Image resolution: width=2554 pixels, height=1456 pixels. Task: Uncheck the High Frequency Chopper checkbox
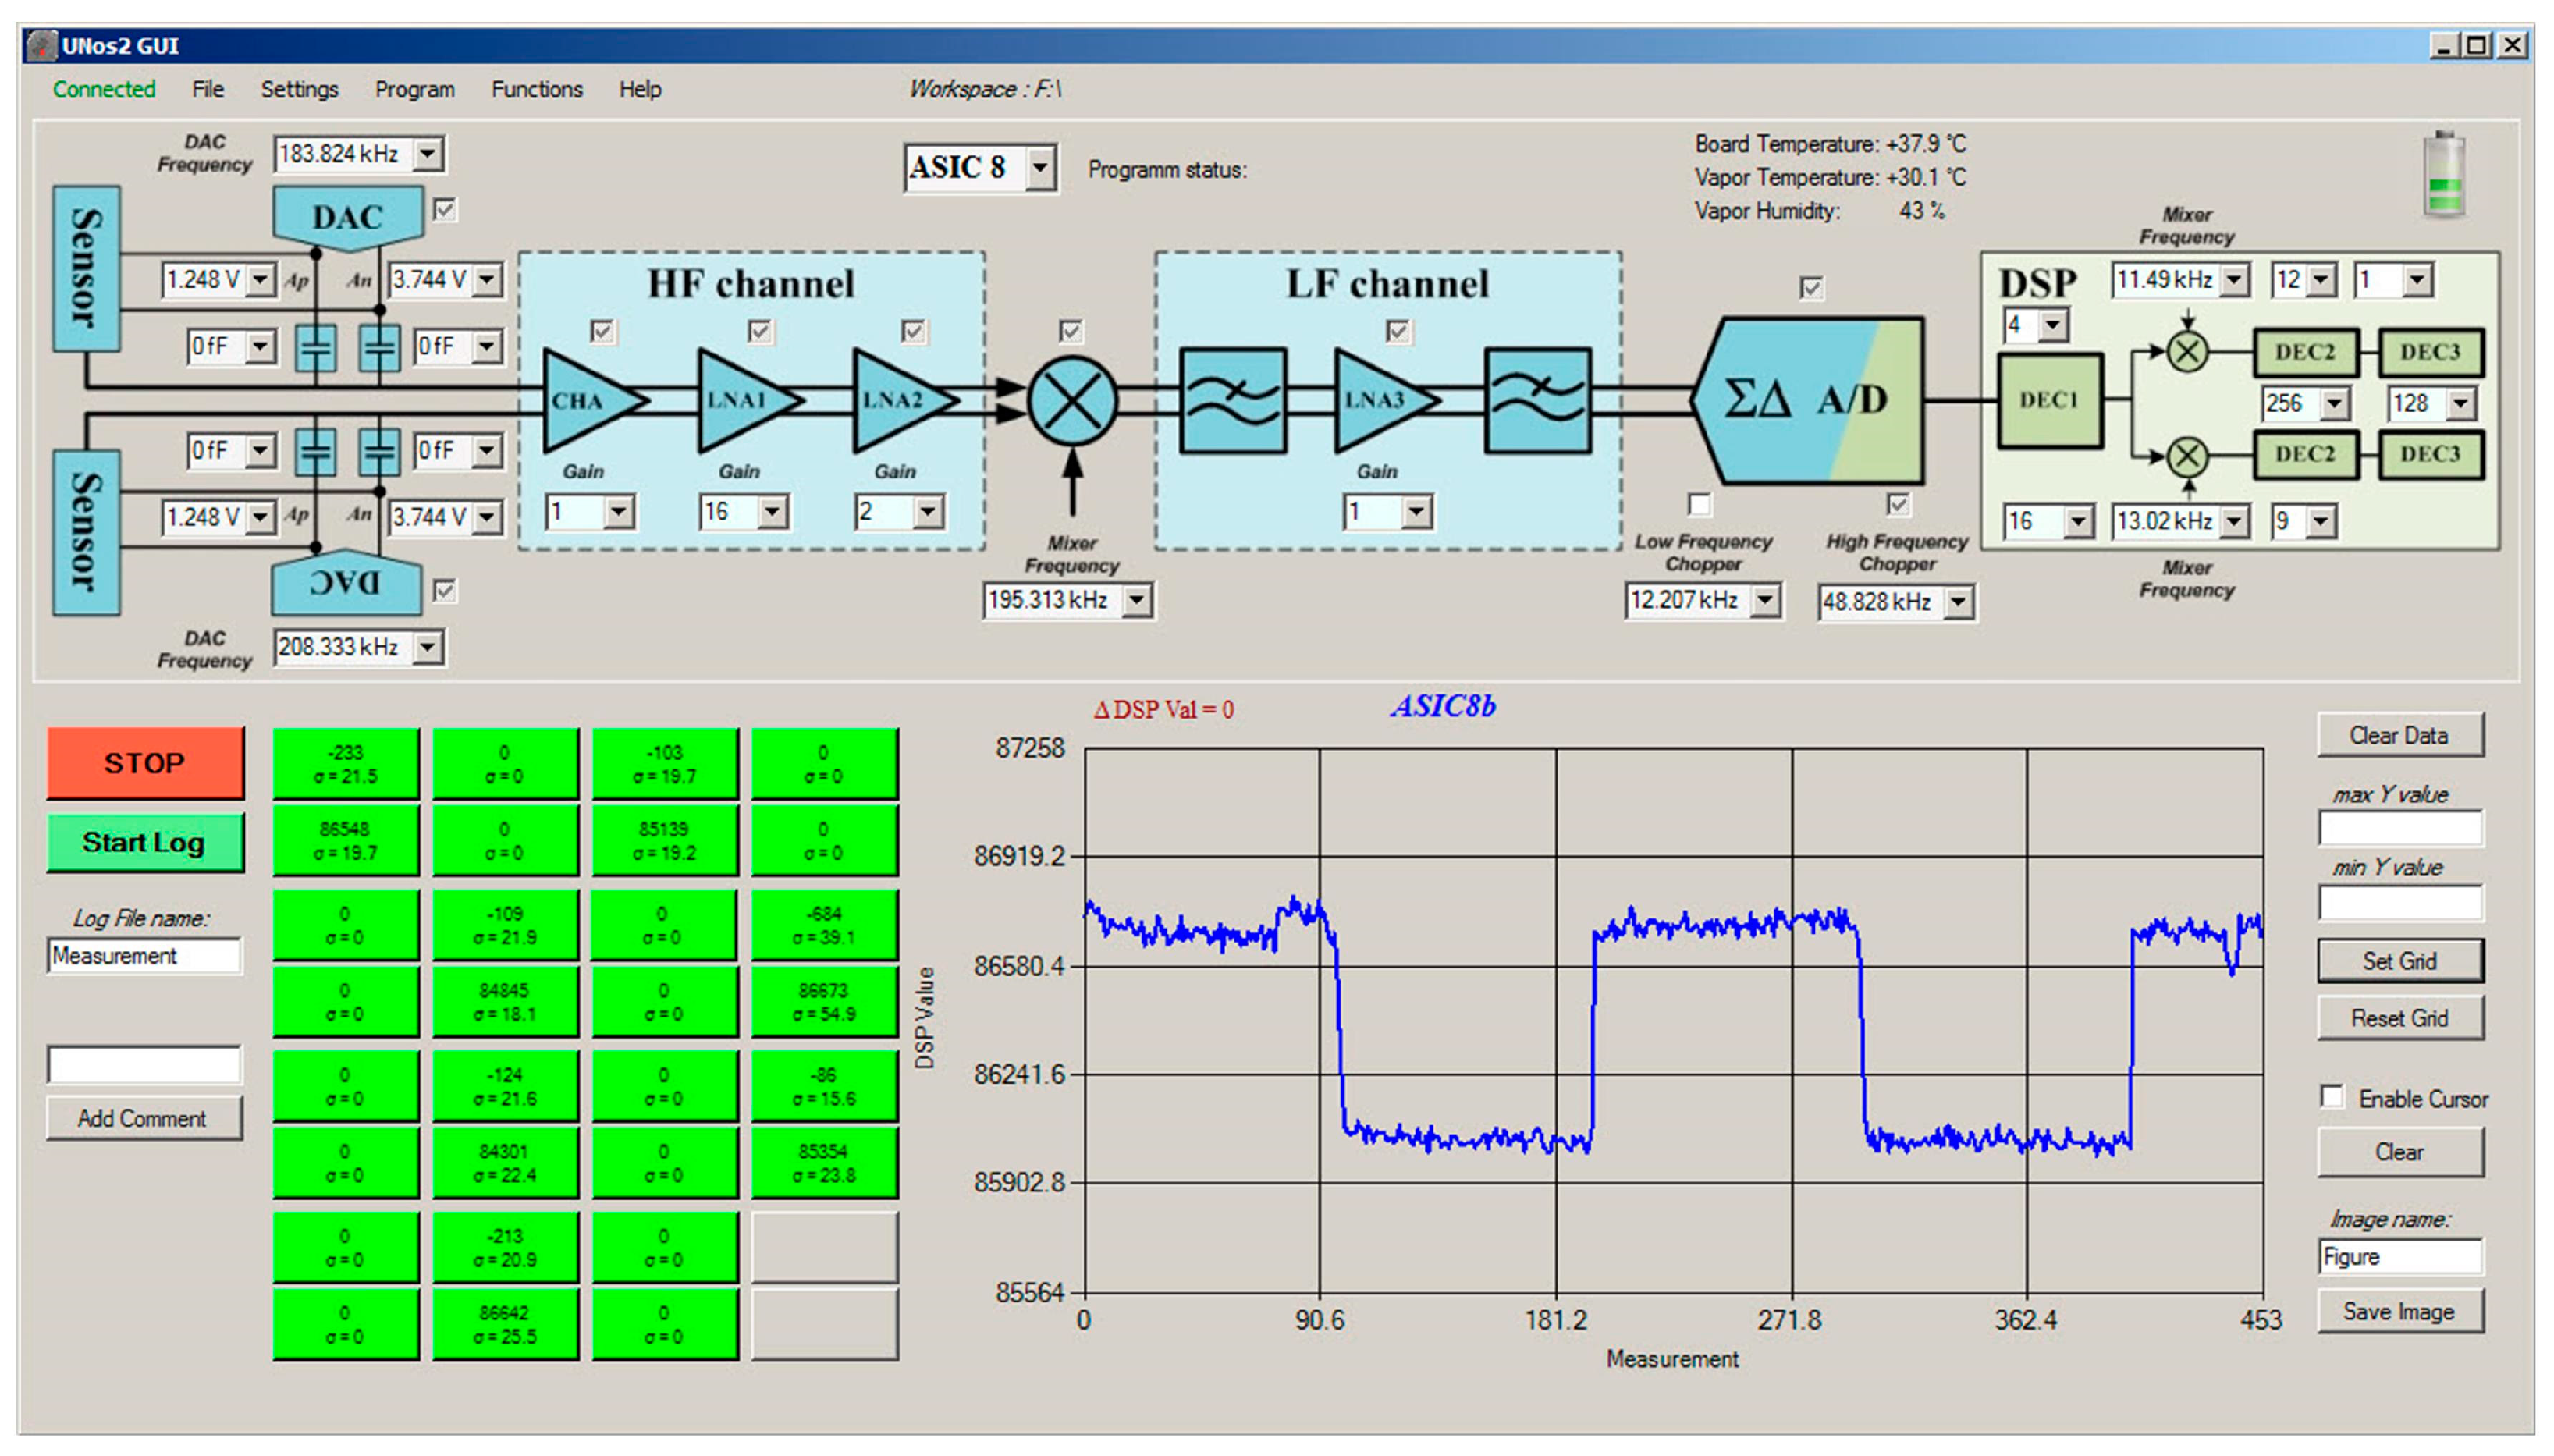tap(1897, 504)
